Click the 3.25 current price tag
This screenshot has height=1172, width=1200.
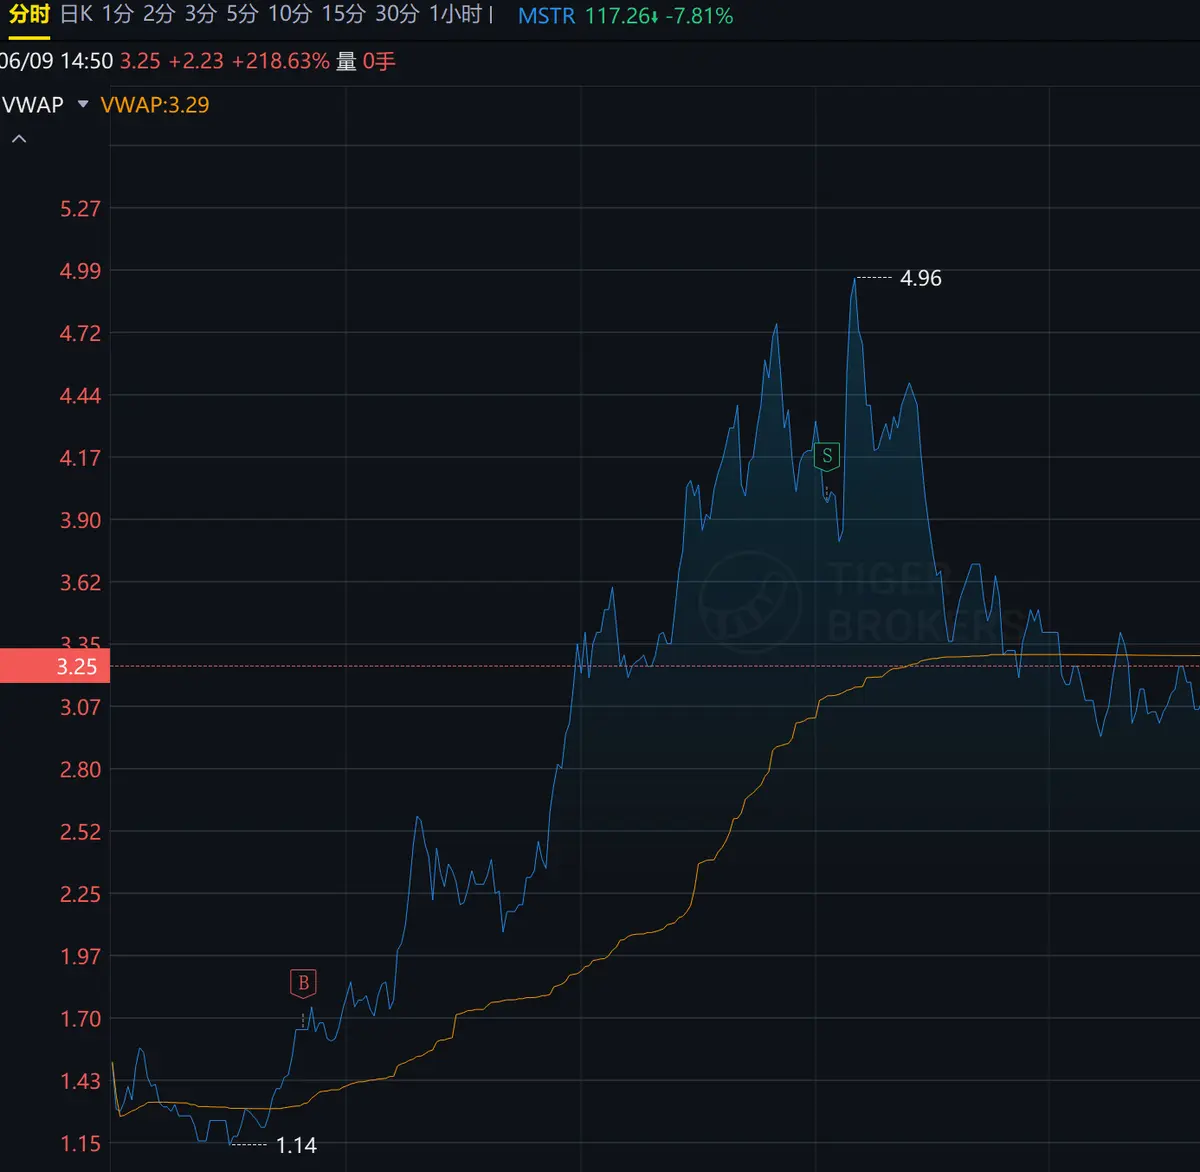click(55, 666)
